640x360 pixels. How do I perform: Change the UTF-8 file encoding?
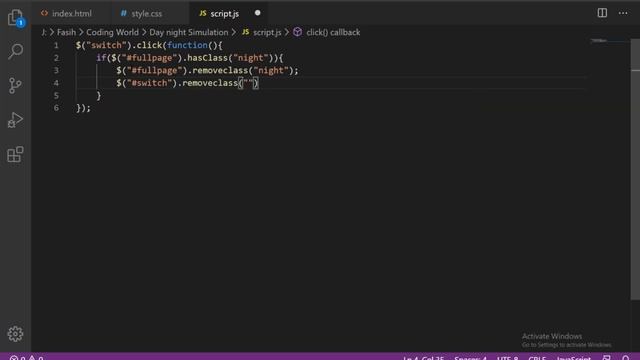pyautogui.click(x=507, y=358)
